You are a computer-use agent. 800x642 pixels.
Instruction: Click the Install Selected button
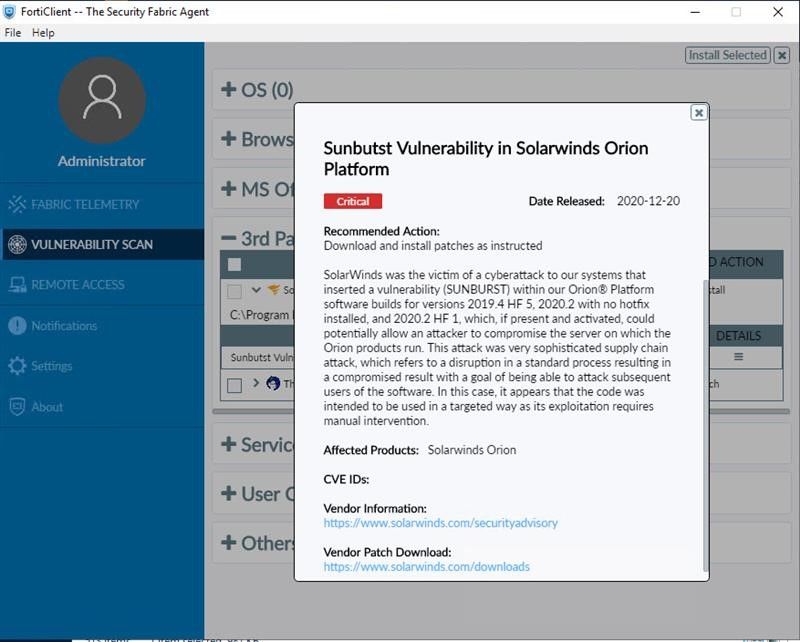pyautogui.click(x=727, y=56)
